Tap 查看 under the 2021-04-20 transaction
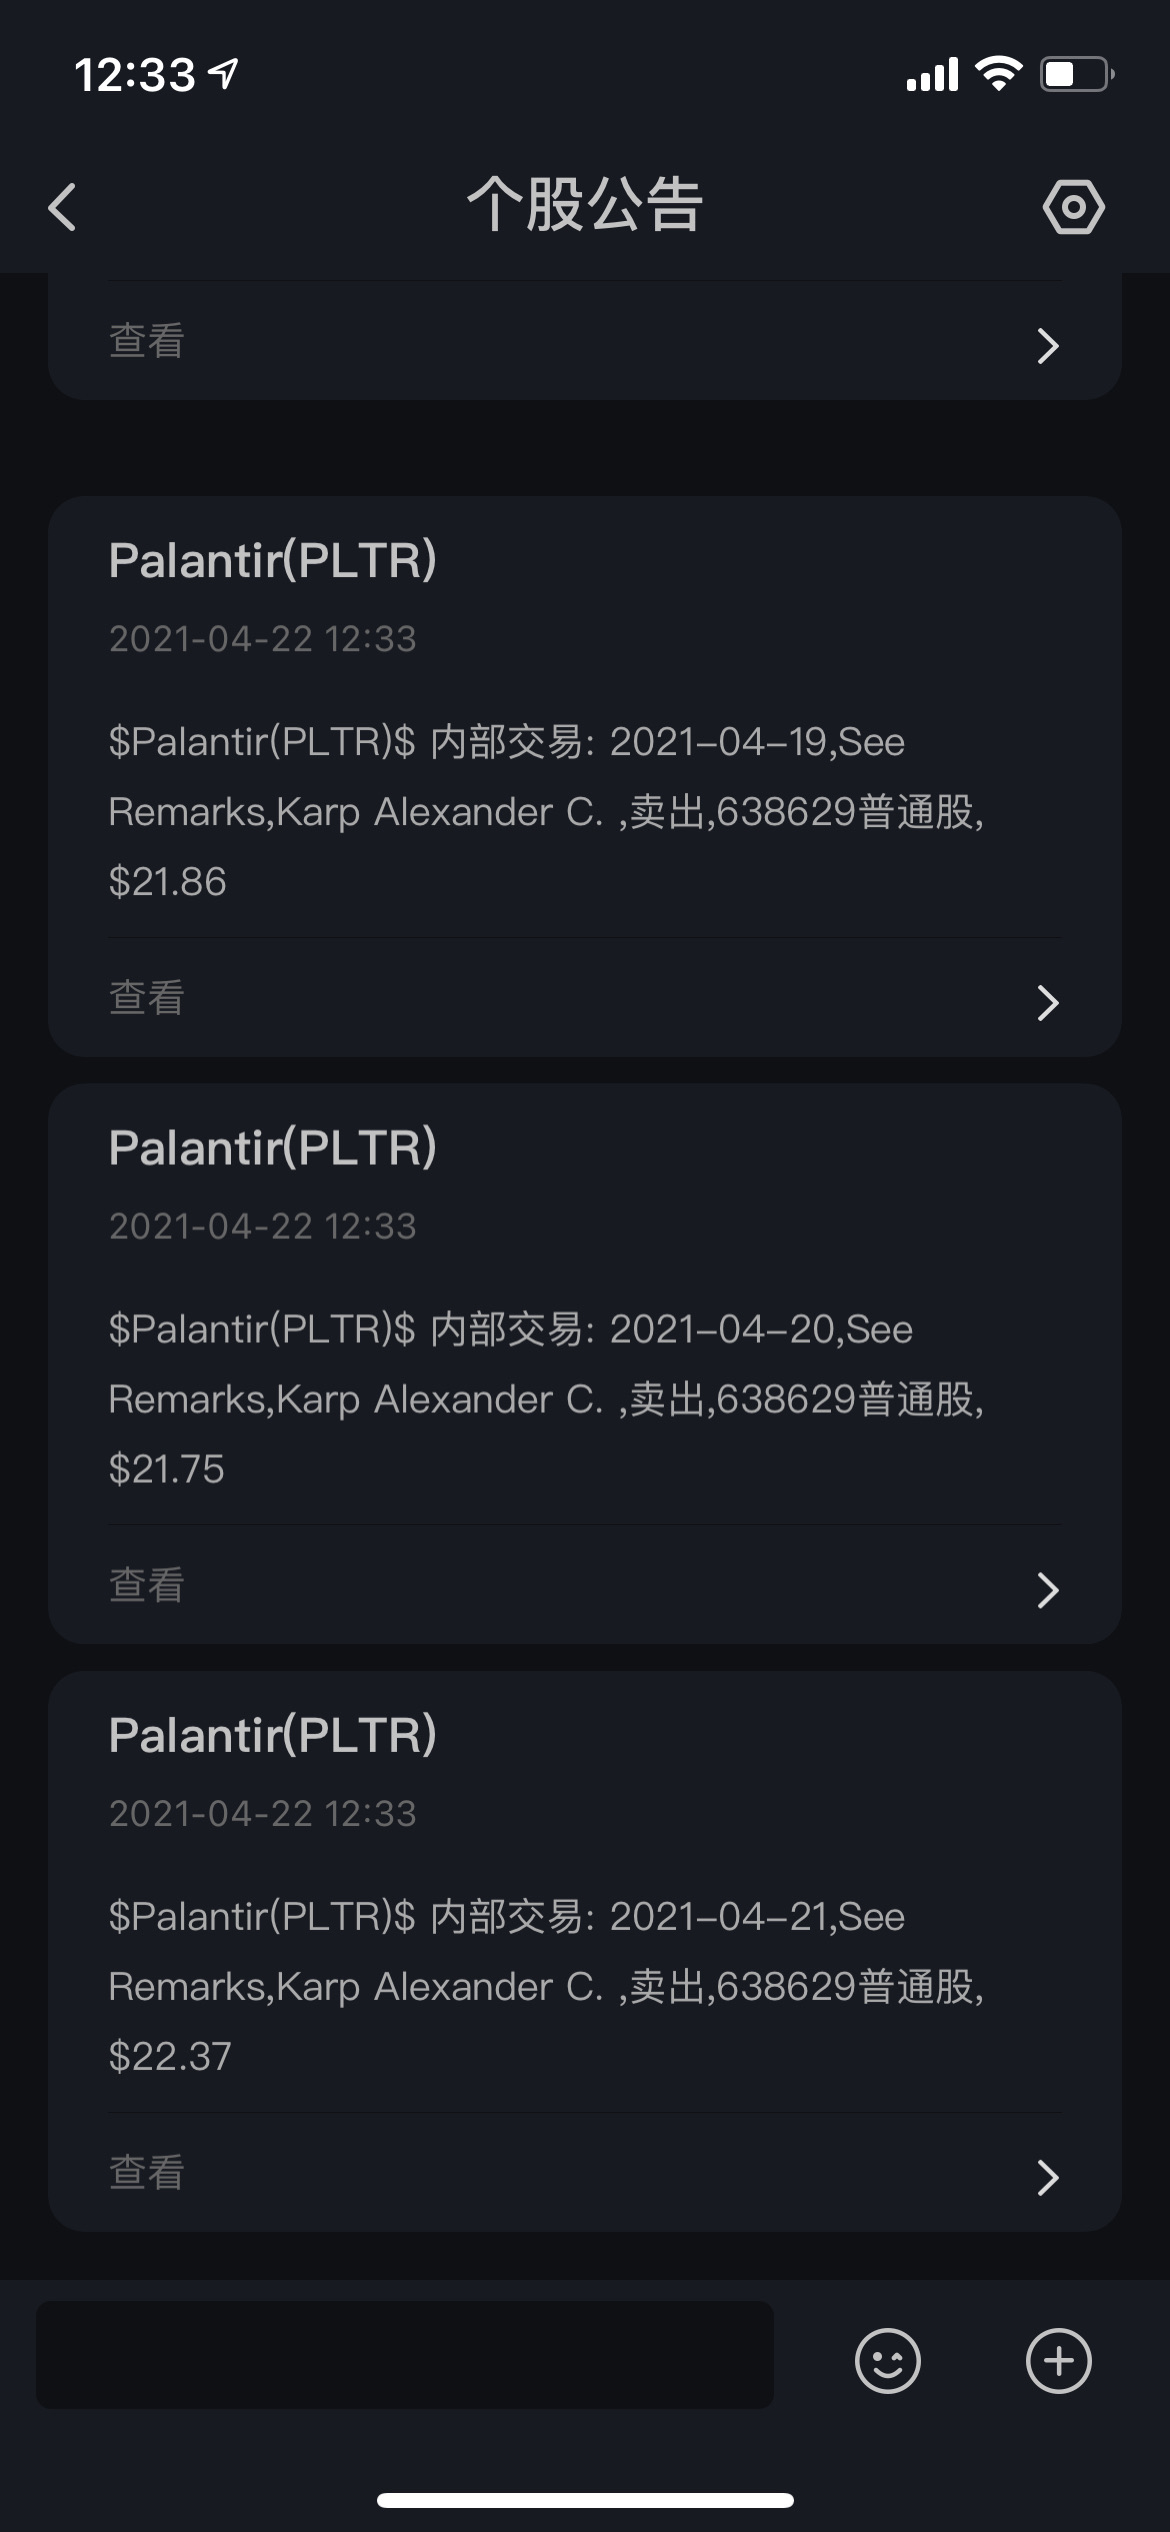The height and width of the screenshot is (2532, 1170). (x=146, y=1585)
